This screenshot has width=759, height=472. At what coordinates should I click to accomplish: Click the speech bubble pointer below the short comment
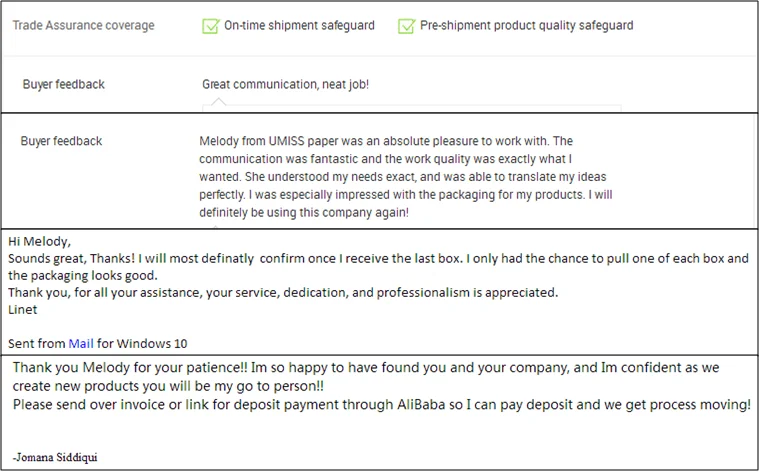point(221,101)
